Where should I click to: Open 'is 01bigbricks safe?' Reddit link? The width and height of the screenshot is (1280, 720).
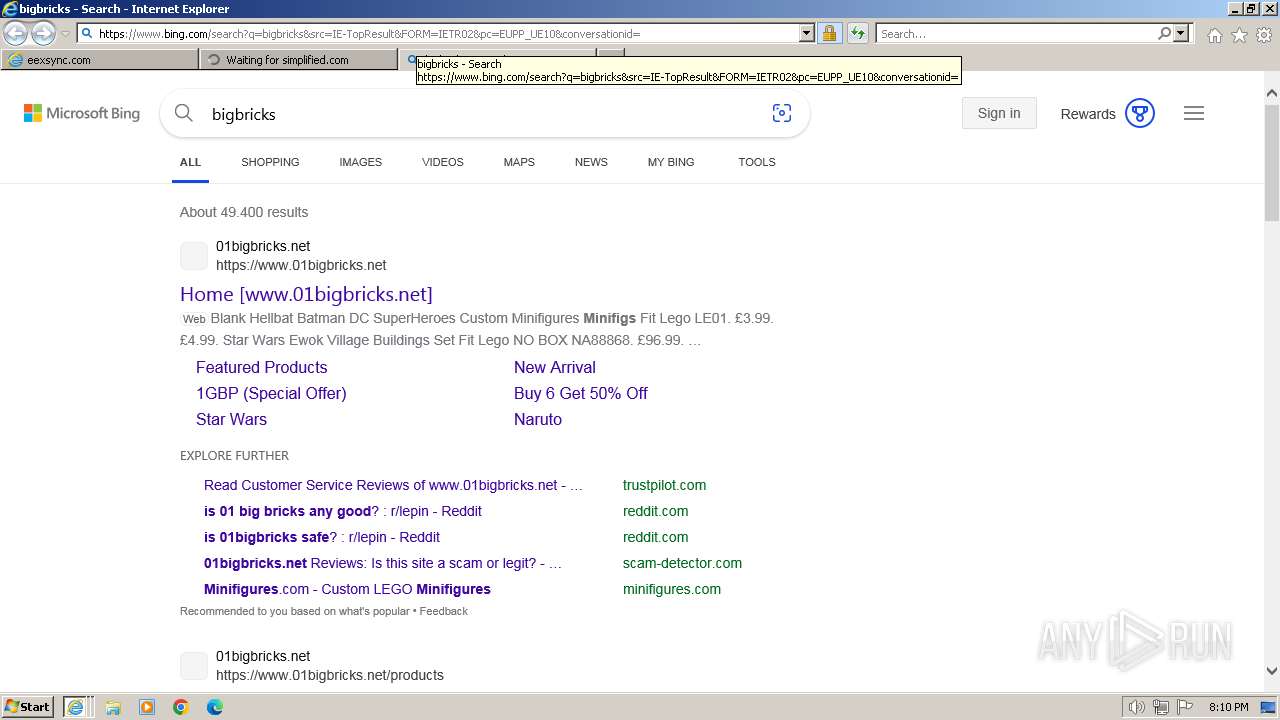click(x=322, y=537)
